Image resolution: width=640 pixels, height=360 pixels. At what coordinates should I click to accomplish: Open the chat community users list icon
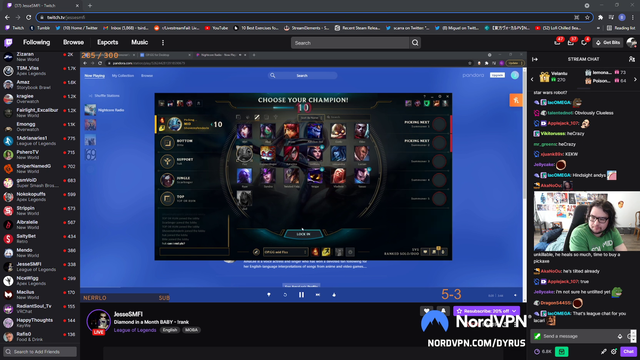[x=632, y=59]
